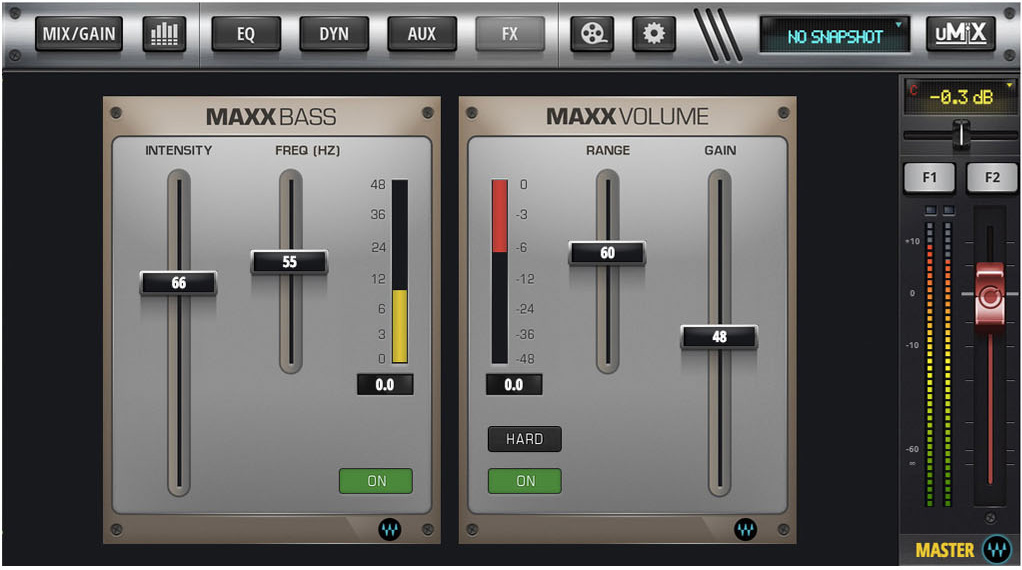
Task: Click the MaxxVolume 0.0 meter value field
Action: pyautogui.click(x=514, y=384)
